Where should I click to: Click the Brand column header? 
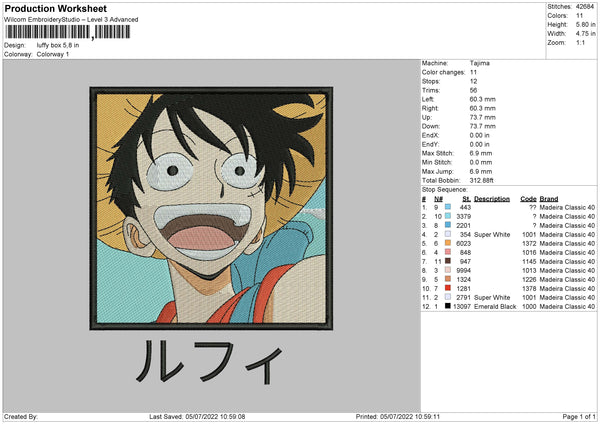(x=549, y=199)
